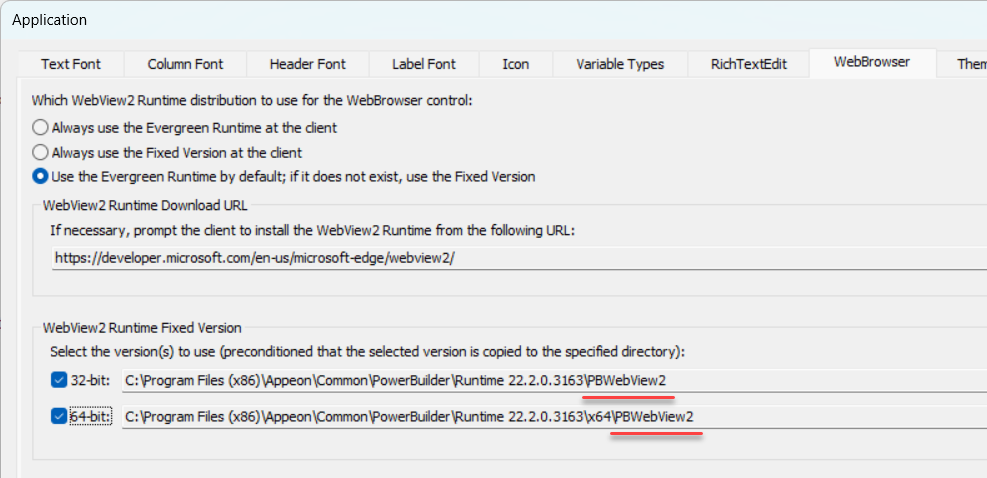987x478 pixels.
Task: Select Evergreen Runtime by default radio button
Action: (41, 177)
